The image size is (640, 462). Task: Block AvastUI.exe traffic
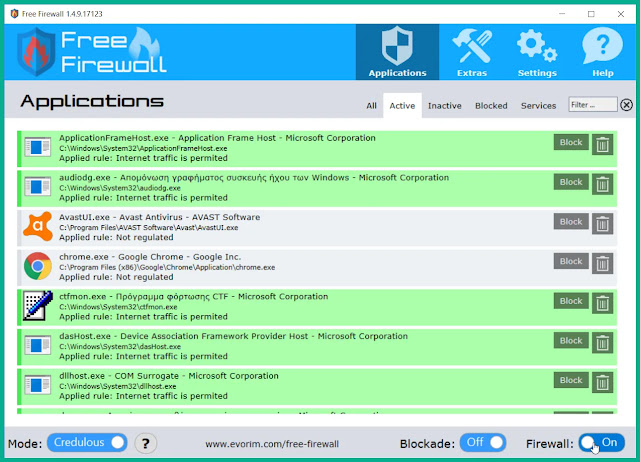point(571,221)
